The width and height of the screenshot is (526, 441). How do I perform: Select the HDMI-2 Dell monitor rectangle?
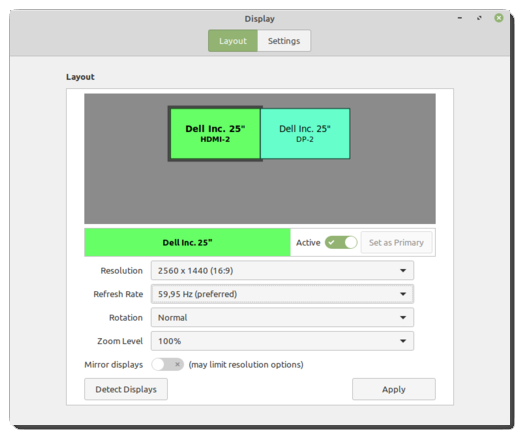click(215, 134)
